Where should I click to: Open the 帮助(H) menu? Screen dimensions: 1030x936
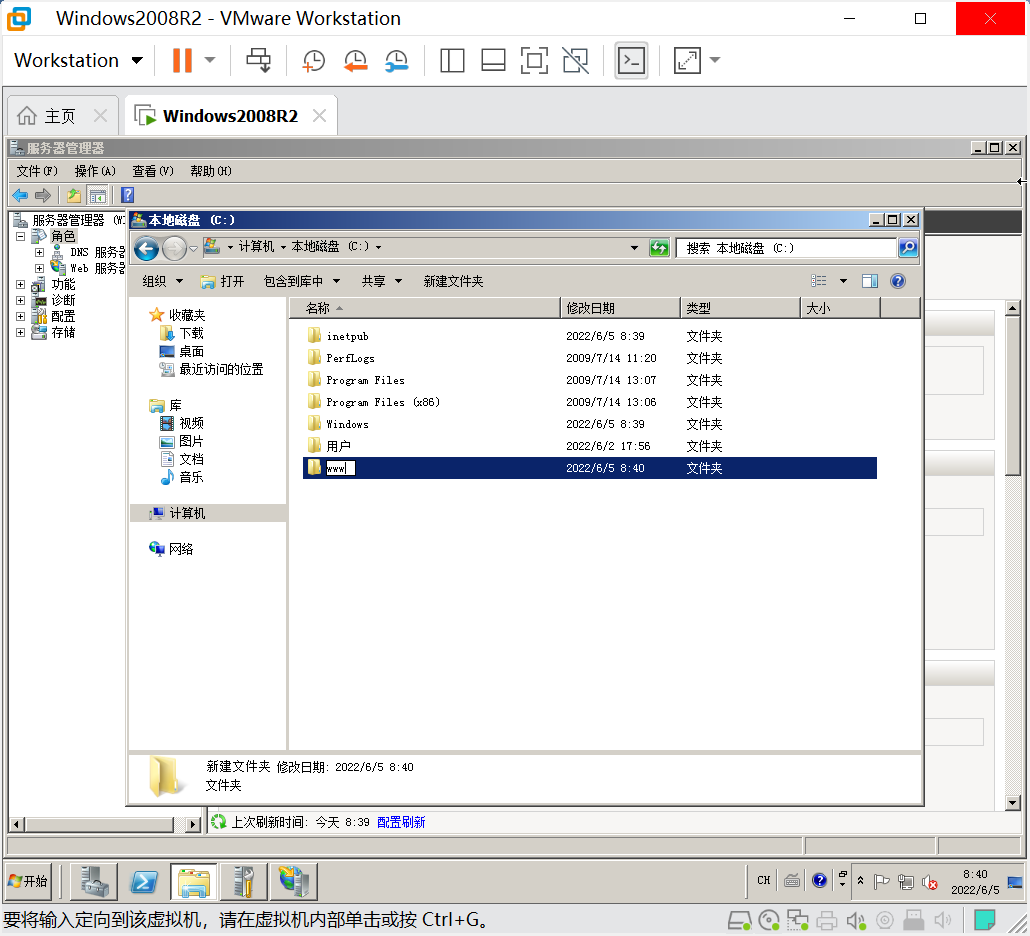pyautogui.click(x=210, y=171)
